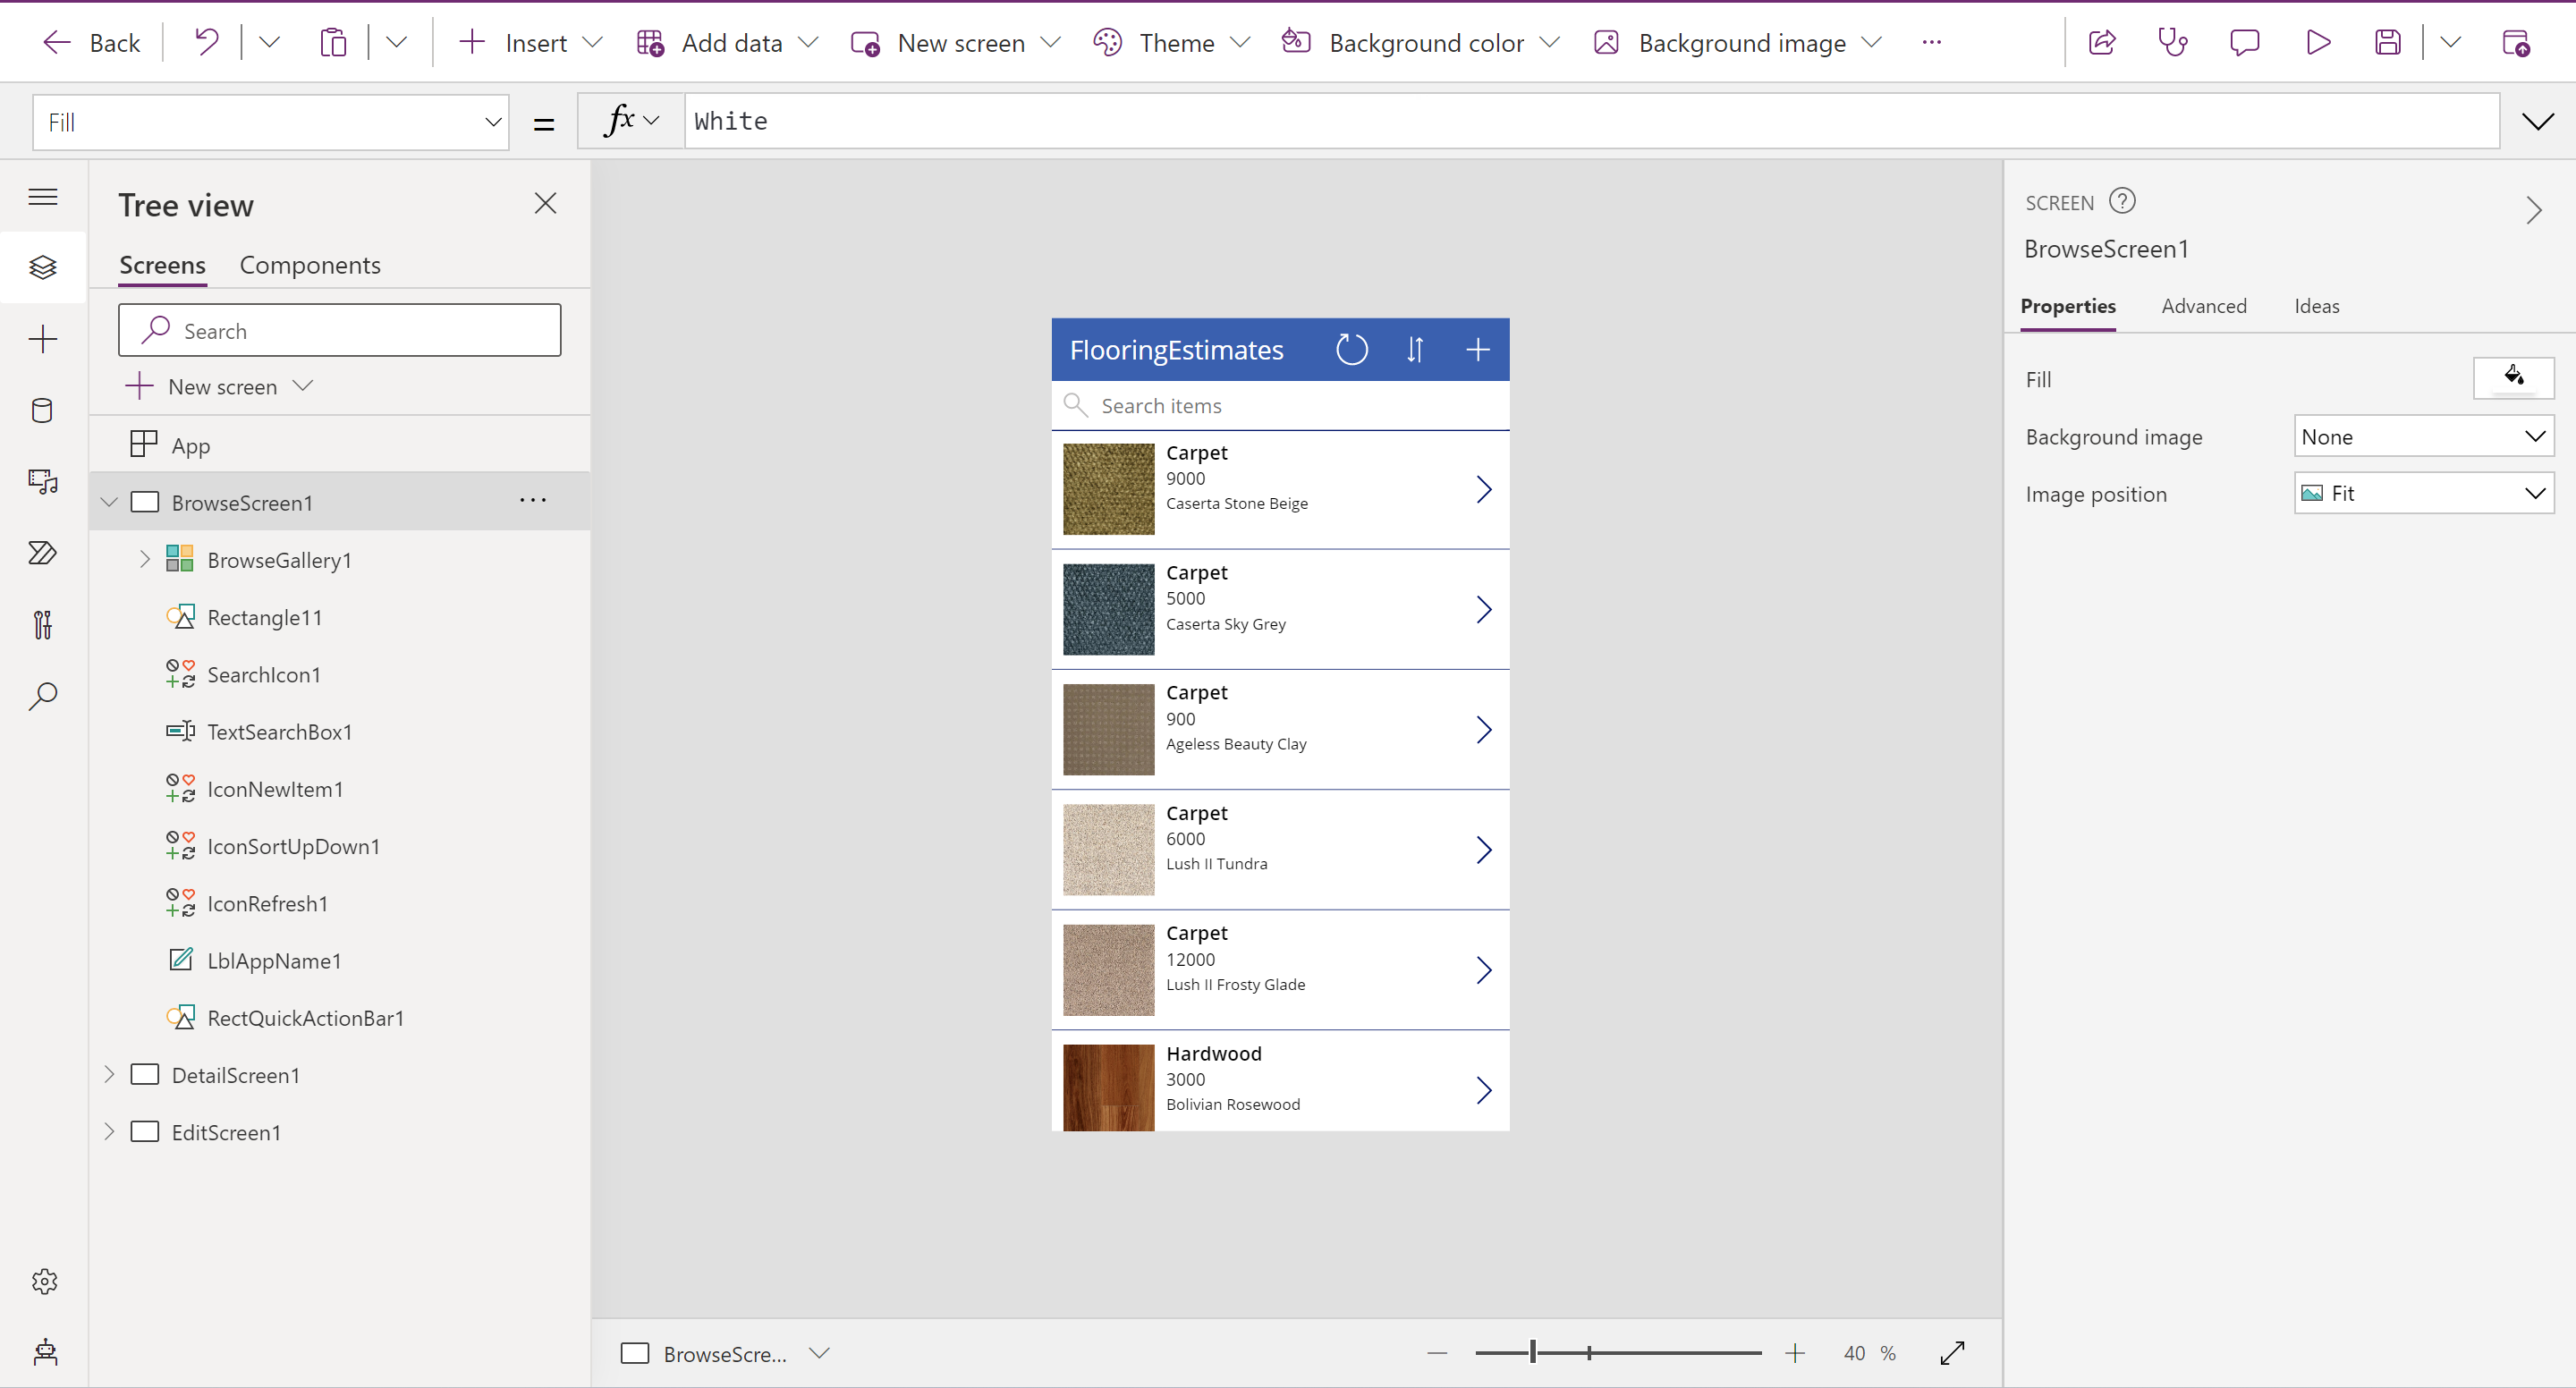The height and width of the screenshot is (1388, 2576).
Task: Switch to the Components tab
Action: 310,265
